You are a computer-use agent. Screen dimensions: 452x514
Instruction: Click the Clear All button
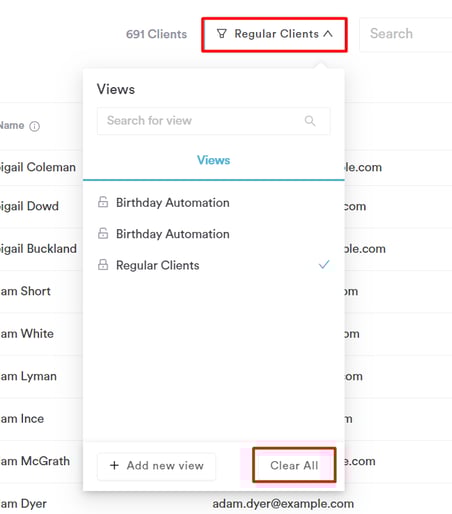pyautogui.click(x=294, y=465)
